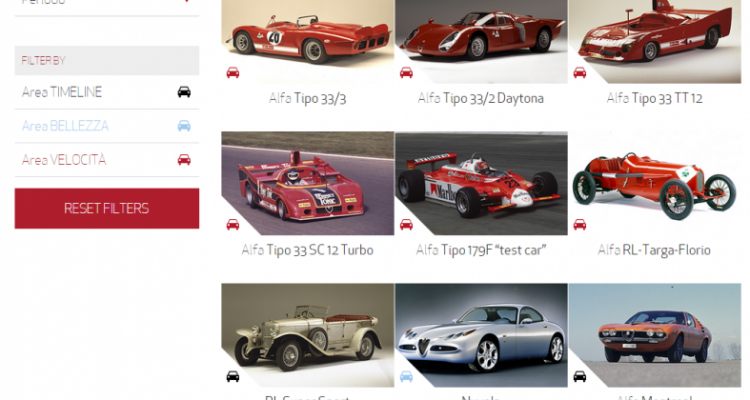Click red car badge on Alfa Tipo 33/3 card

pos(232,72)
